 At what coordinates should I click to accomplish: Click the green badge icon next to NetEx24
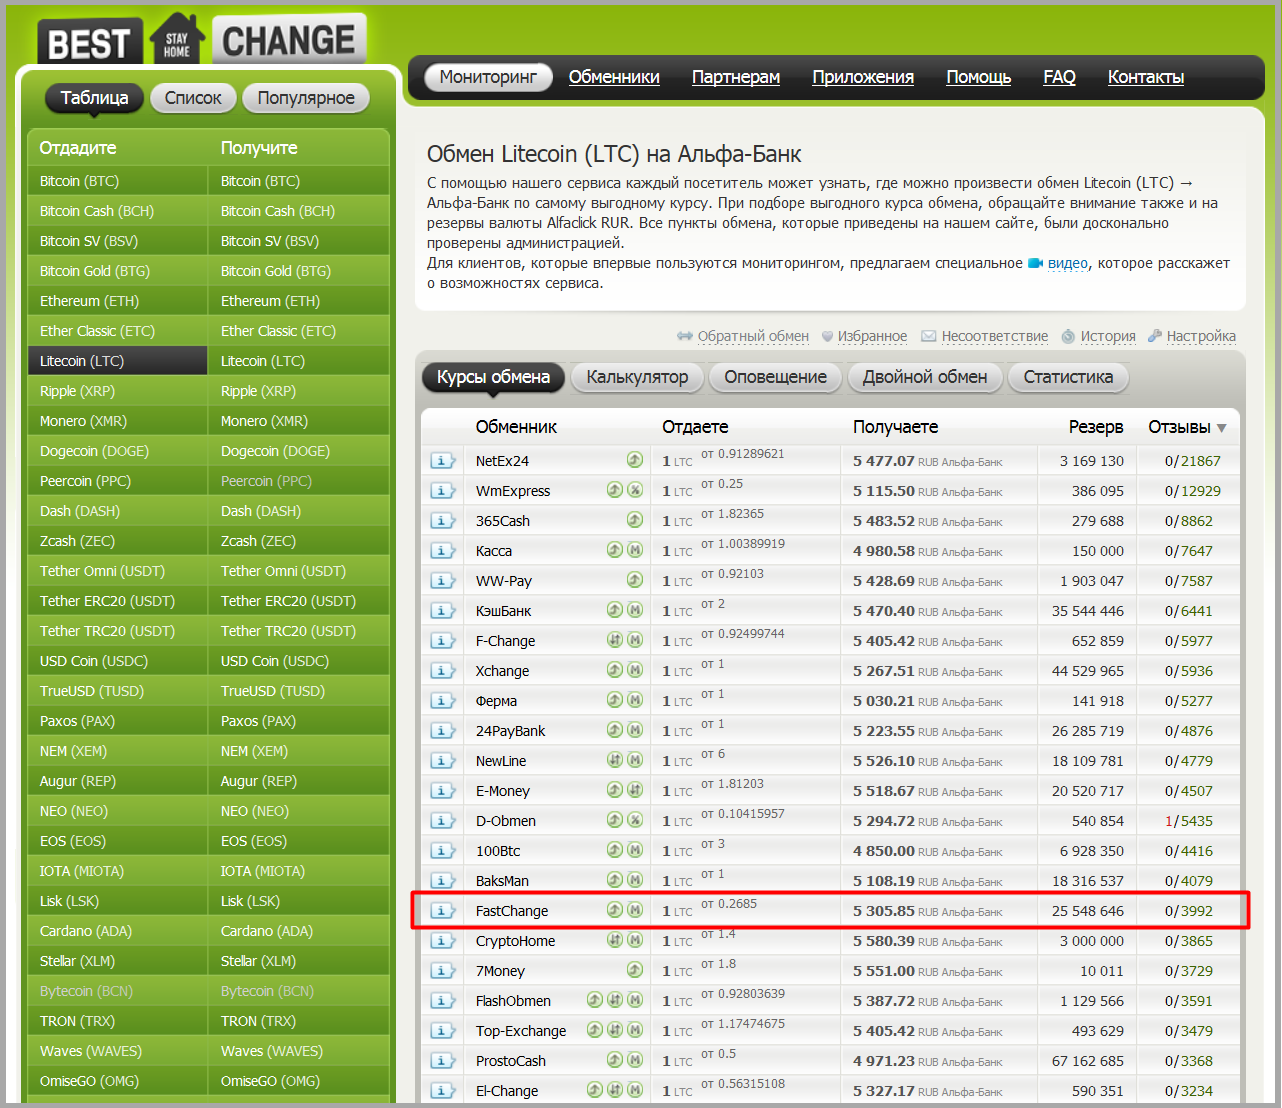pyautogui.click(x=634, y=460)
